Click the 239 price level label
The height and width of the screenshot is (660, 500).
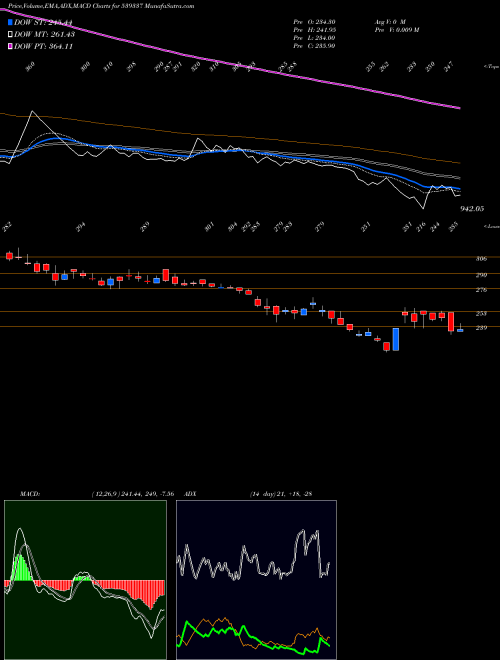(481, 328)
